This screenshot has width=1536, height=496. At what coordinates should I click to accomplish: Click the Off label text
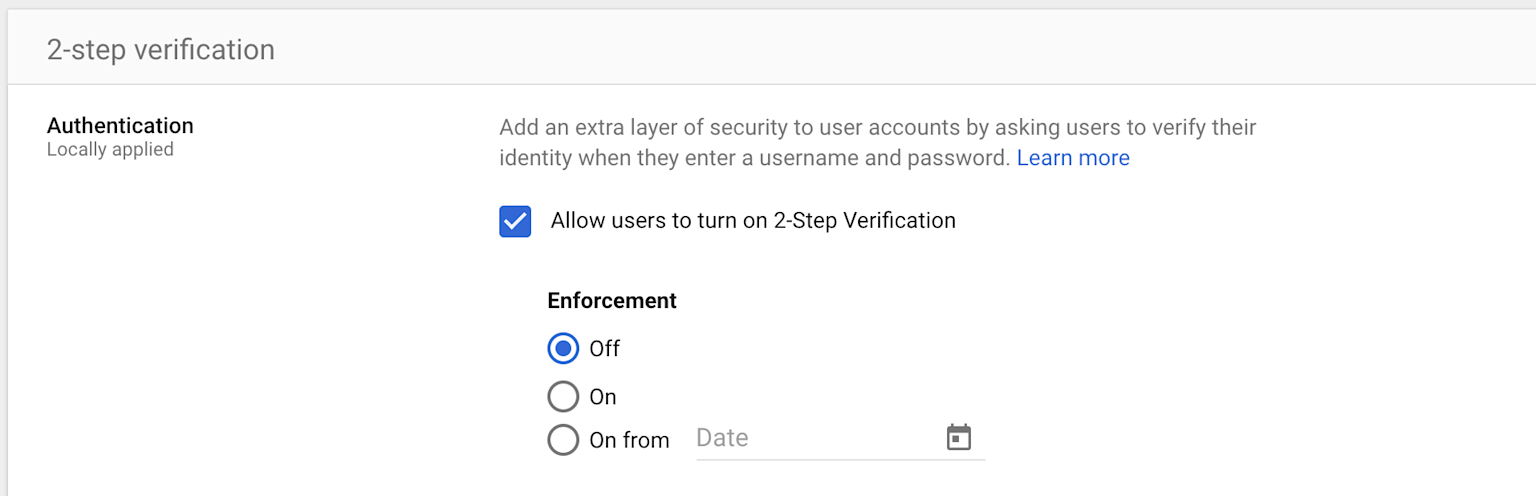605,349
